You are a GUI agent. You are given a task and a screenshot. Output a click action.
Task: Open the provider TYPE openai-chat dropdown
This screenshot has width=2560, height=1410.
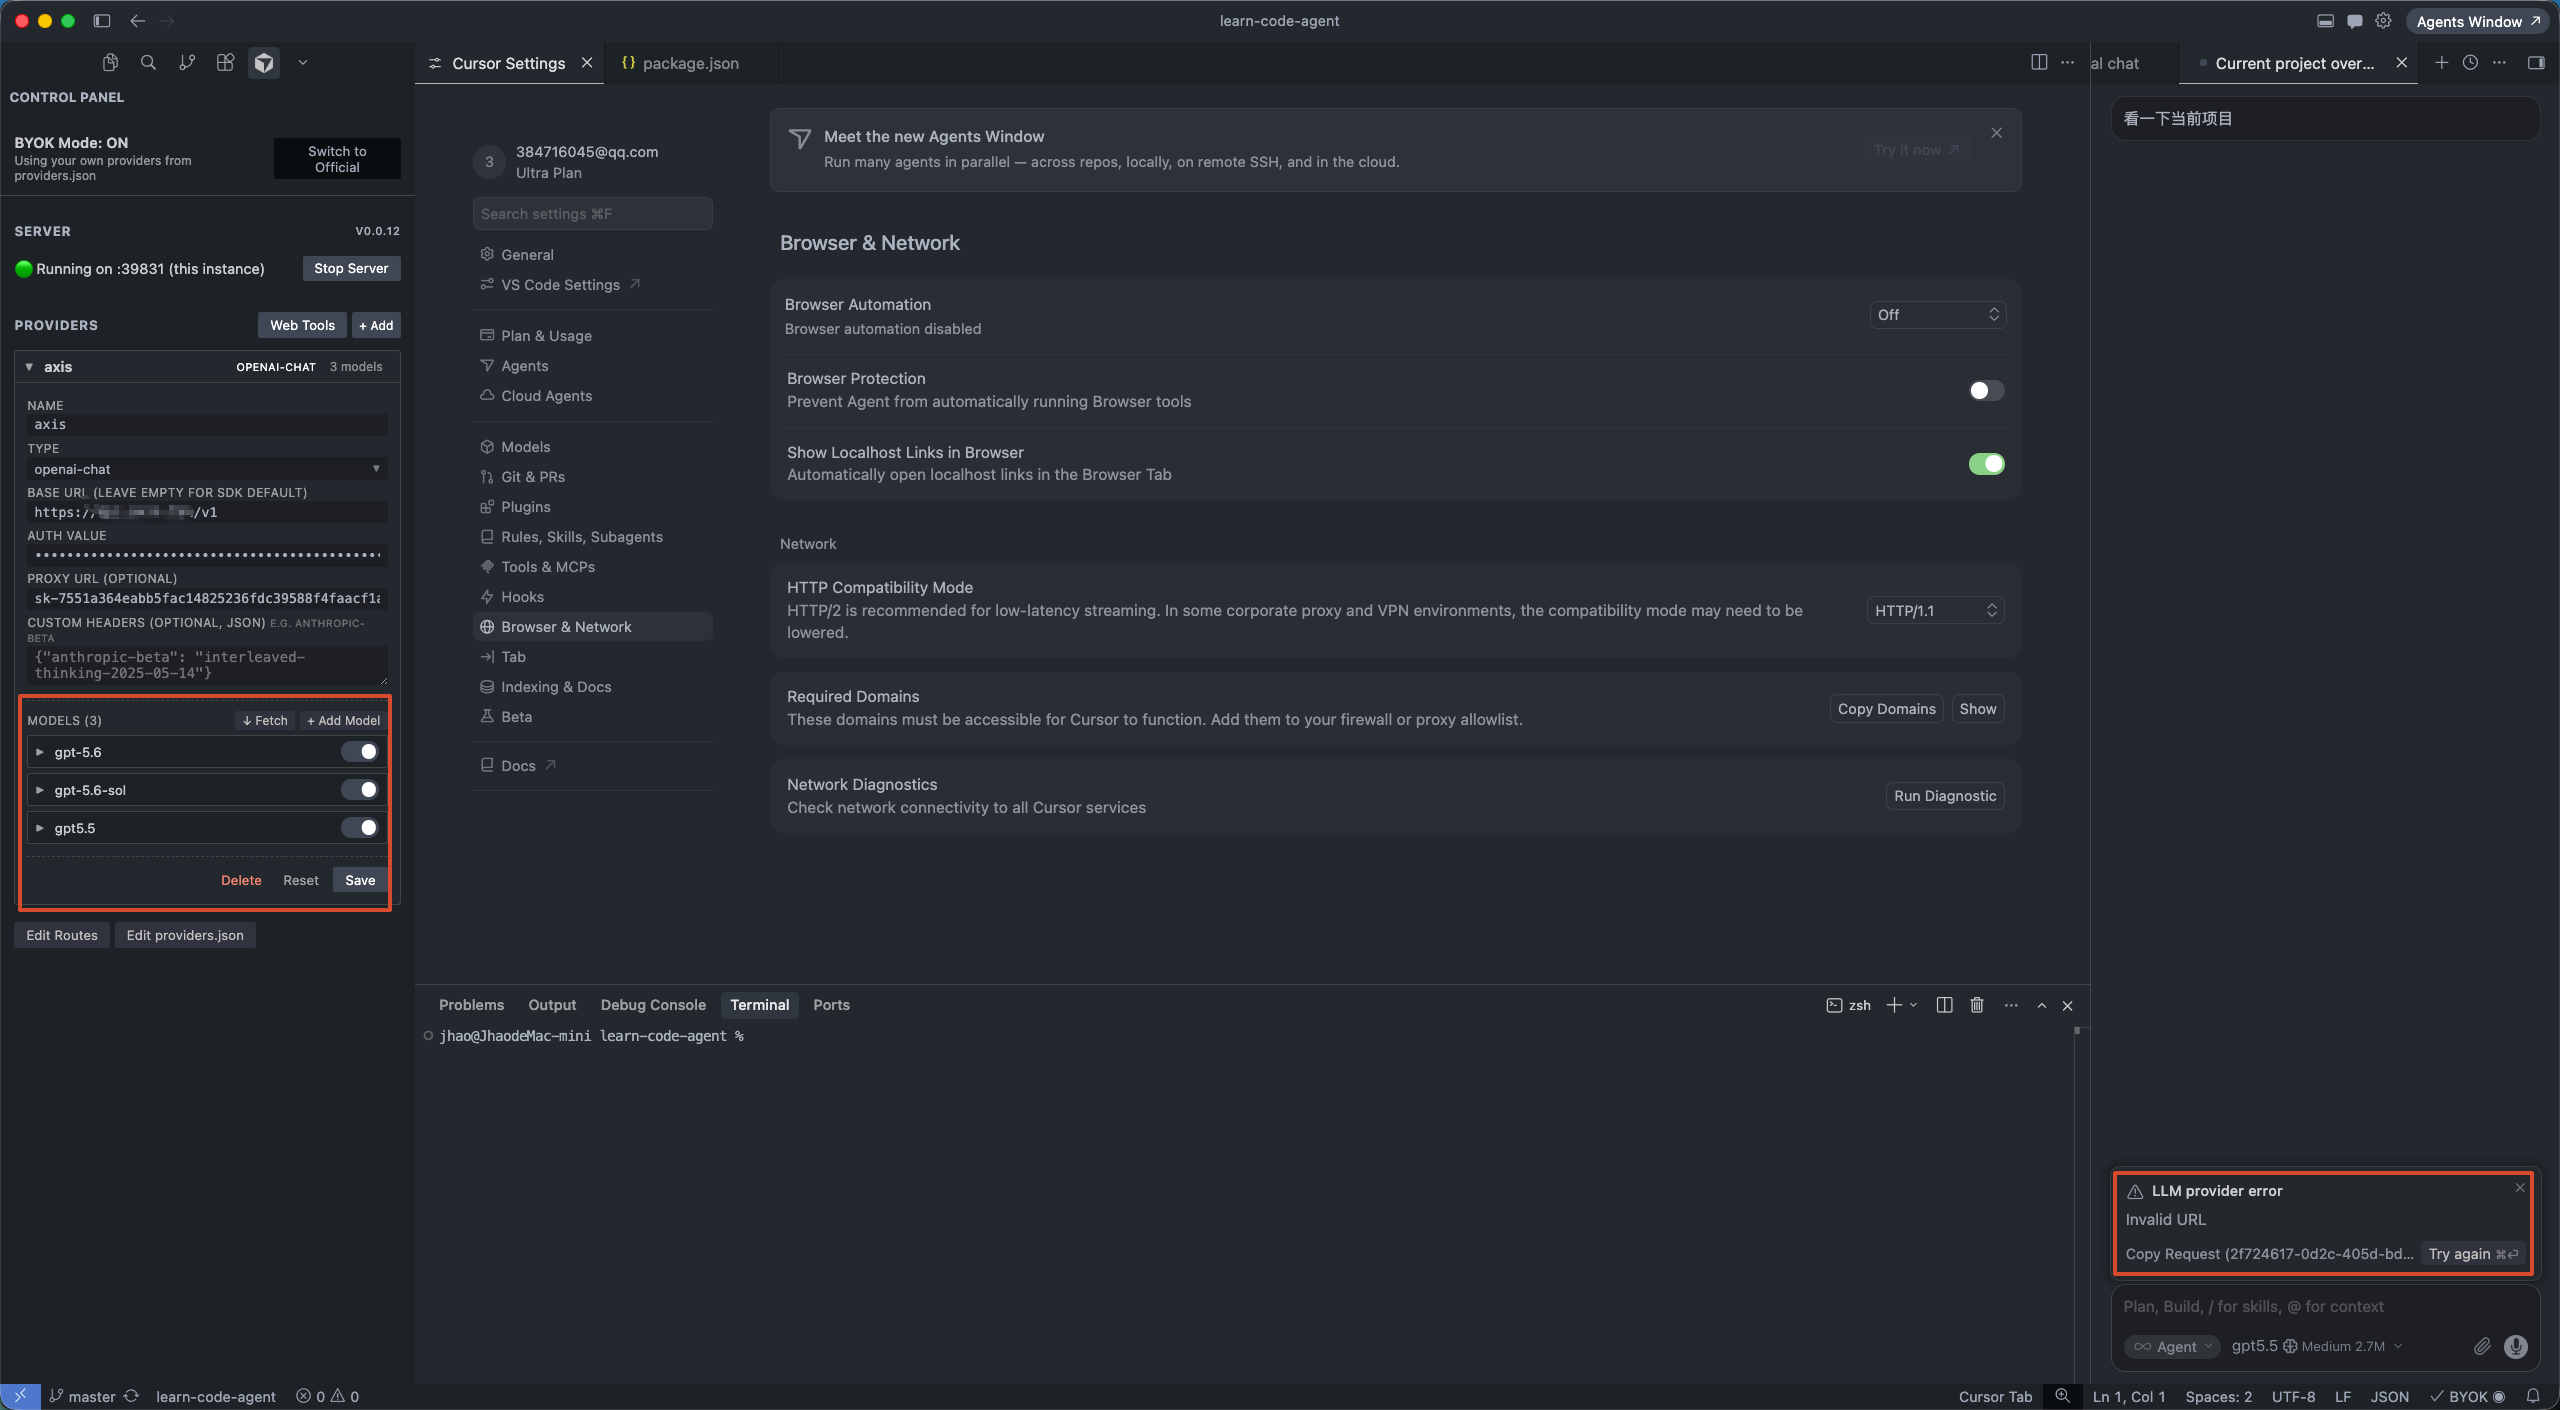click(207, 469)
